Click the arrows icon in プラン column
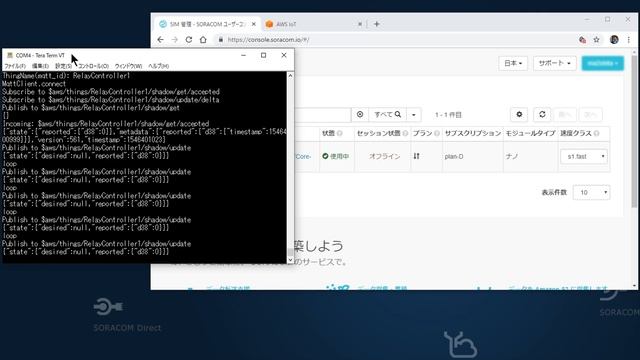 [416, 156]
